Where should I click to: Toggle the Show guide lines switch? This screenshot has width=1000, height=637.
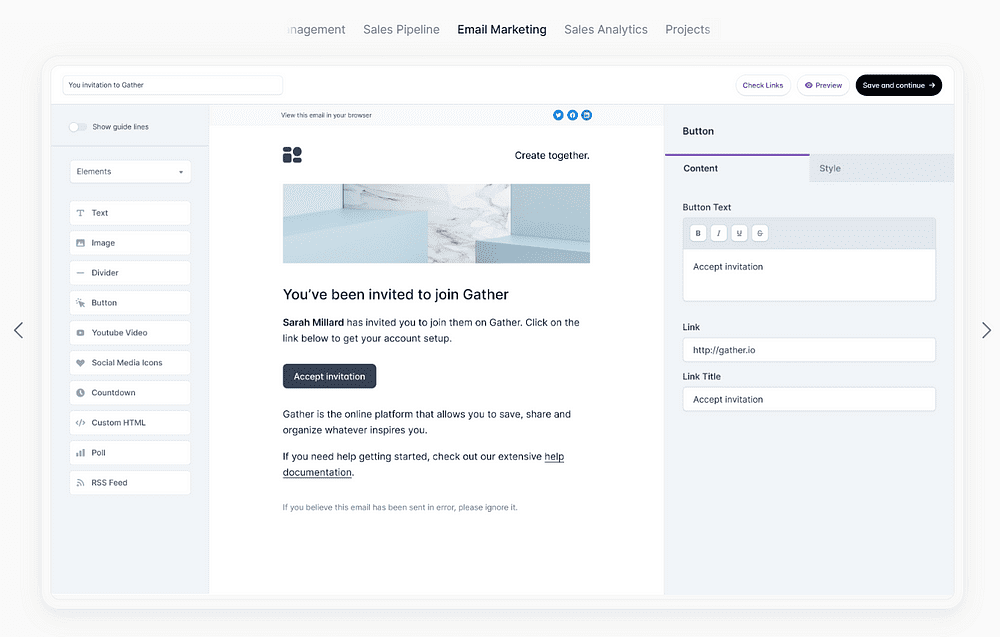click(78, 127)
